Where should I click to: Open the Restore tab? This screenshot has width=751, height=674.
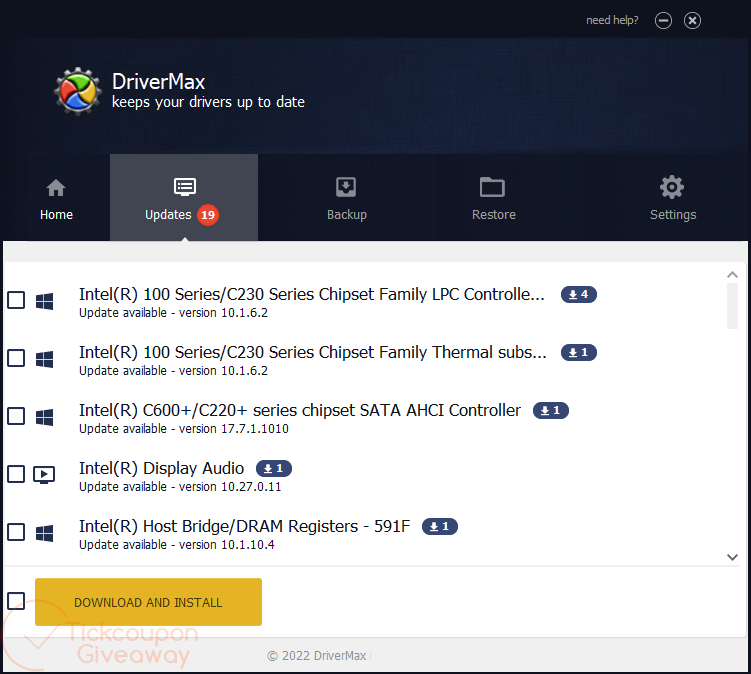(493, 198)
